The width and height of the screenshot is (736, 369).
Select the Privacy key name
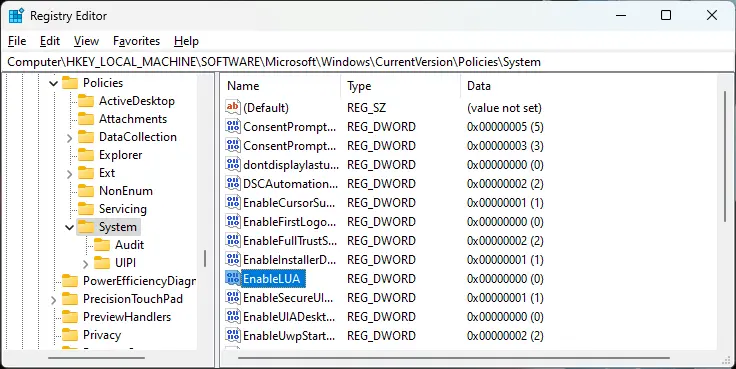pyautogui.click(x=102, y=335)
